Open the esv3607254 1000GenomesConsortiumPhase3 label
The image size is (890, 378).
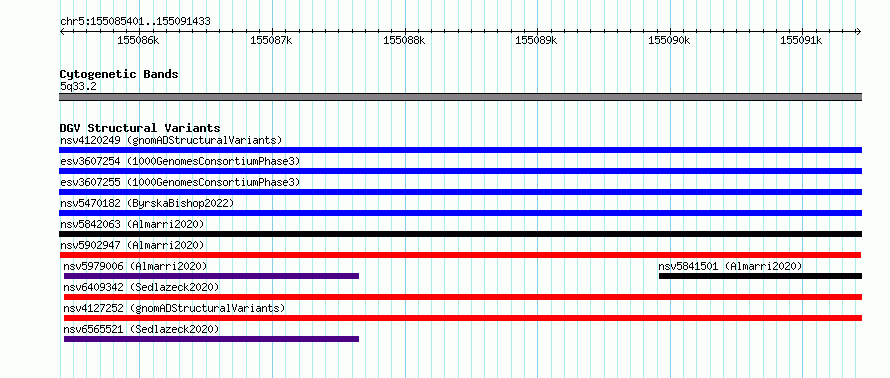coord(180,161)
